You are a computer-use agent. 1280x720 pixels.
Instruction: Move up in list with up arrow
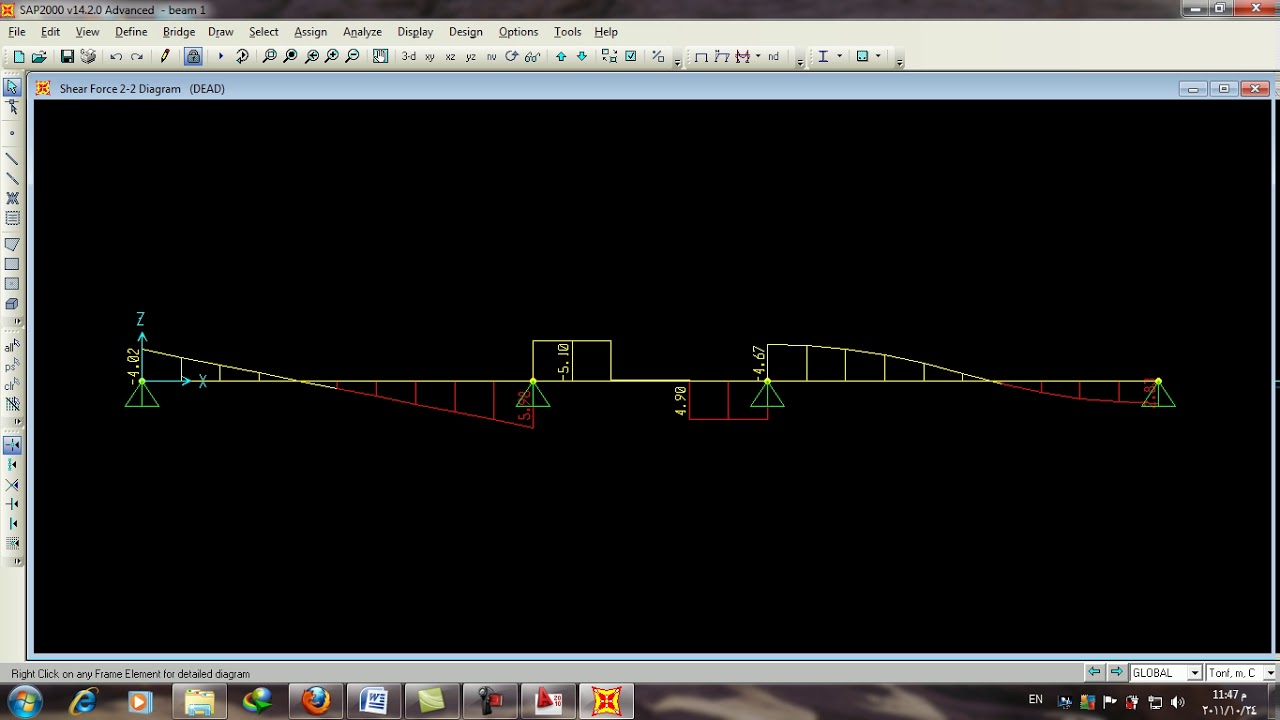point(561,57)
